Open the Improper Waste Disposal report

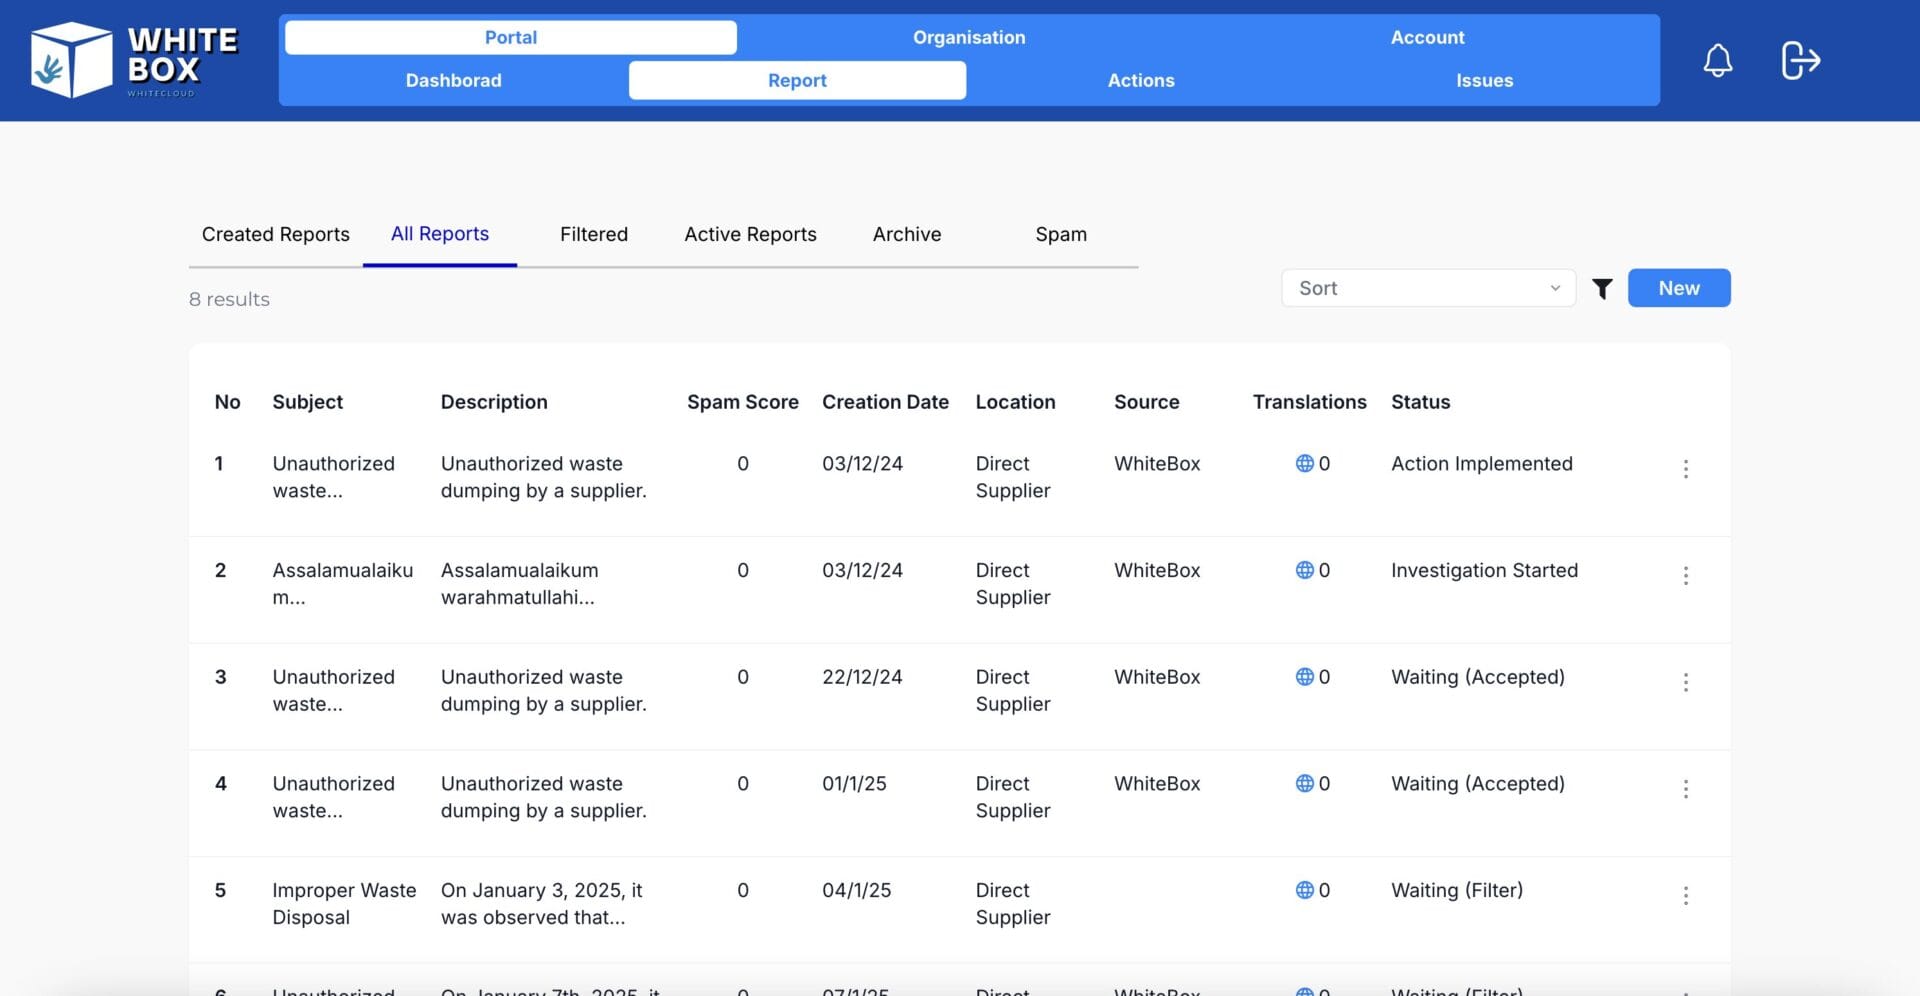(x=344, y=904)
